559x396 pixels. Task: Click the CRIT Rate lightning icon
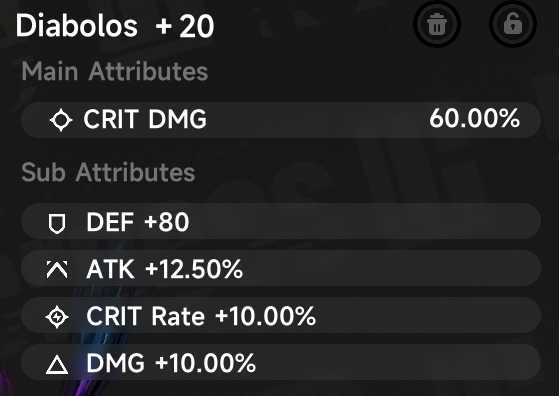[x=57, y=317]
